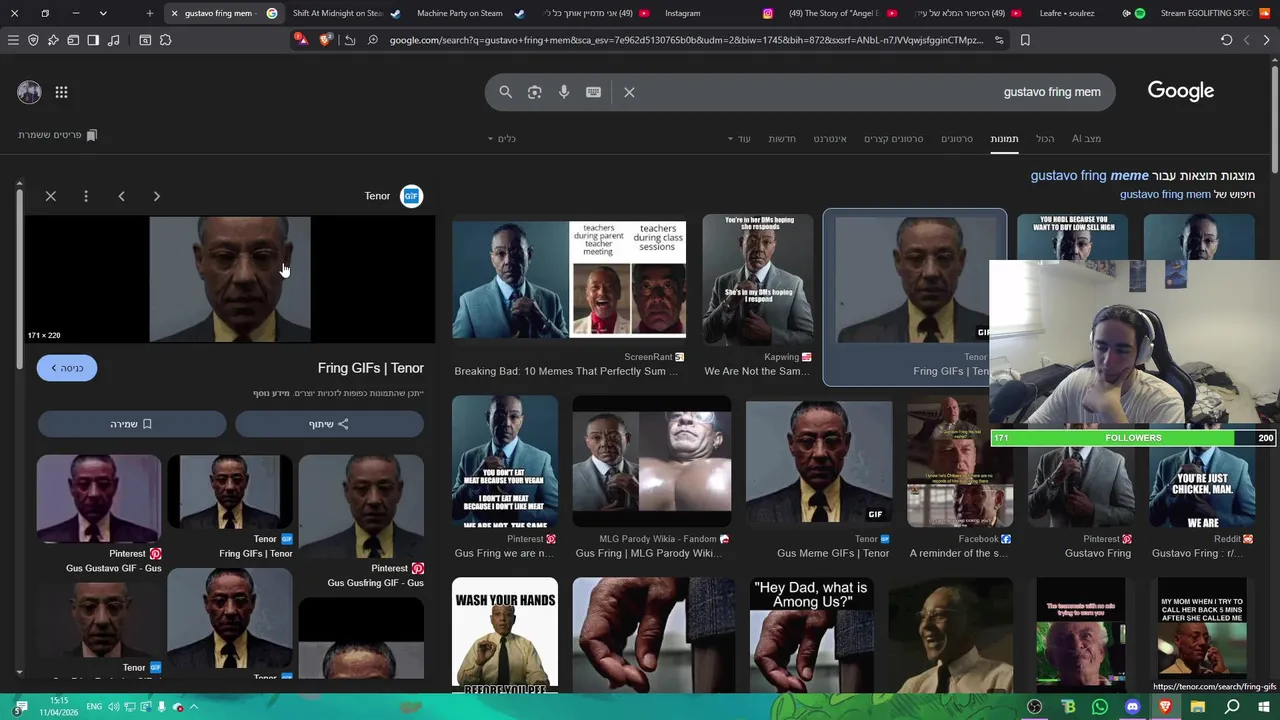
Task: Open Gus Fring MLG Parody Wiki result
Action: [x=652, y=461]
